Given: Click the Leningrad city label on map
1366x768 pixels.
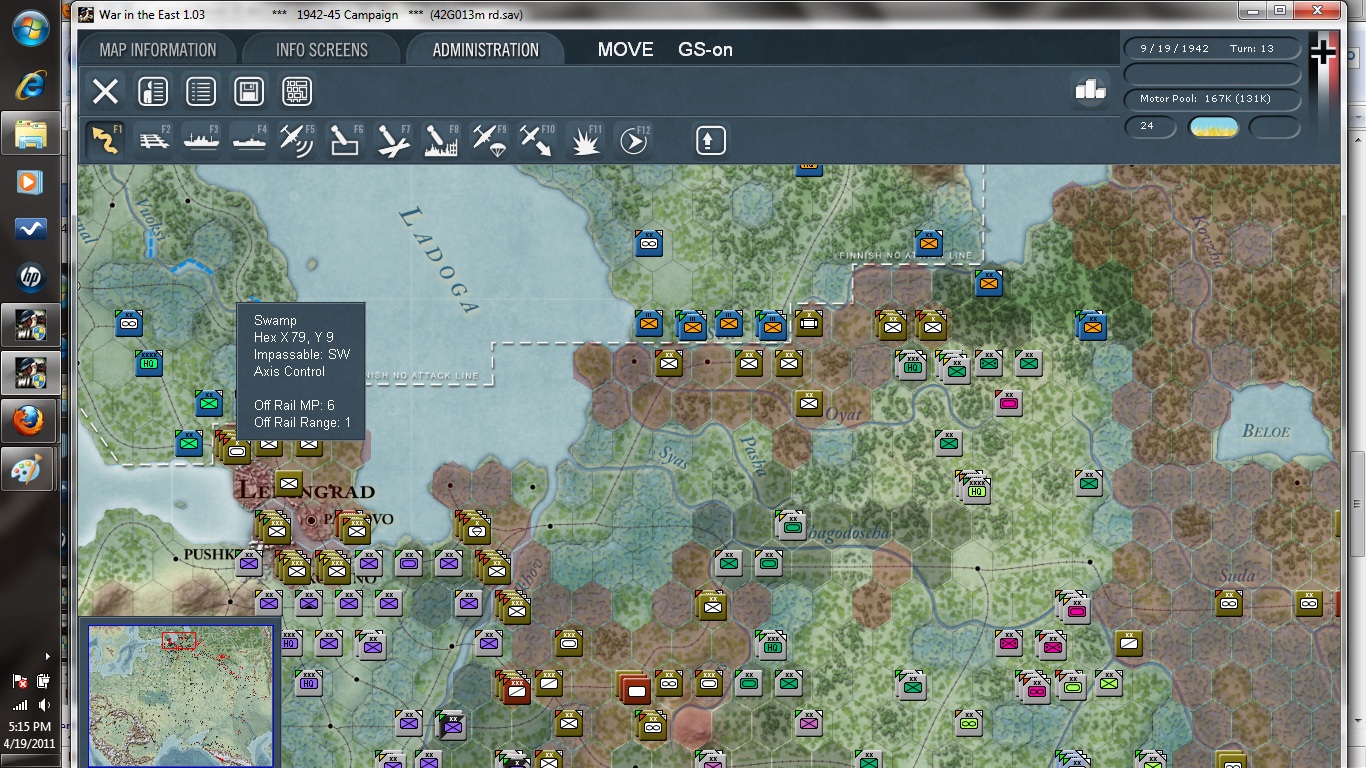Looking at the screenshot, I should point(306,492).
